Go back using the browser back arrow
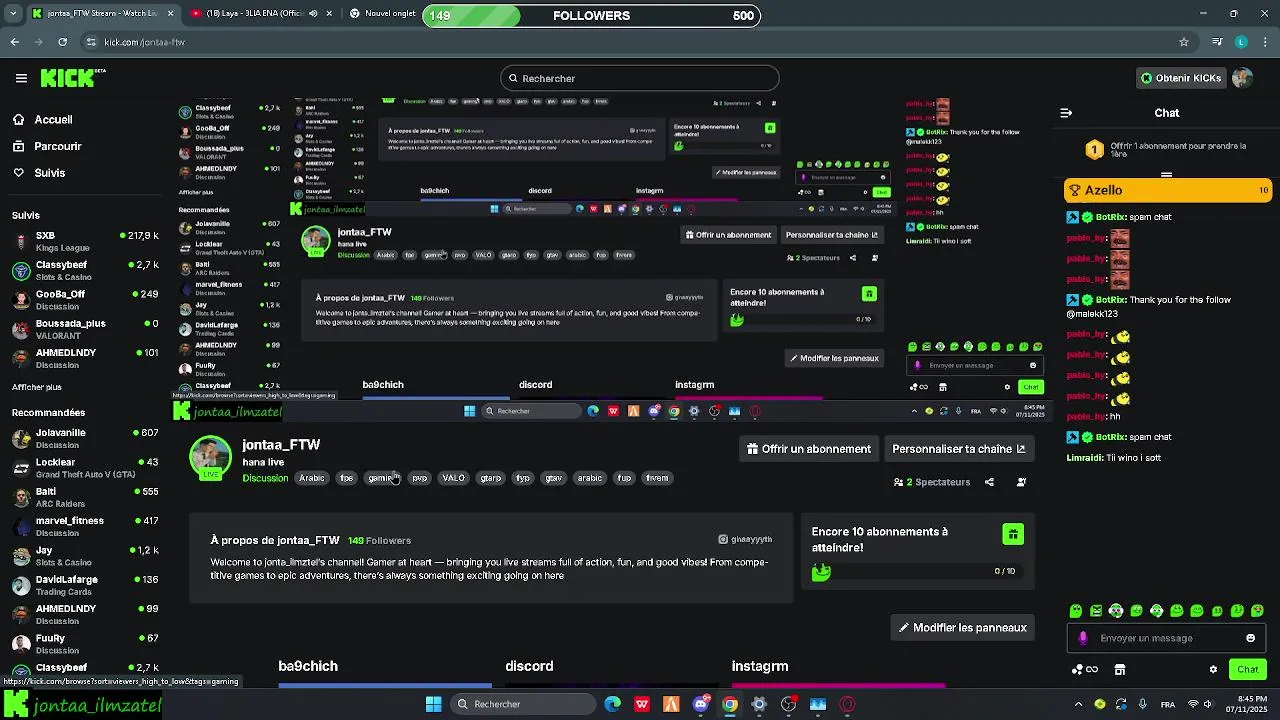Viewport: 1280px width, 720px height. [x=14, y=42]
